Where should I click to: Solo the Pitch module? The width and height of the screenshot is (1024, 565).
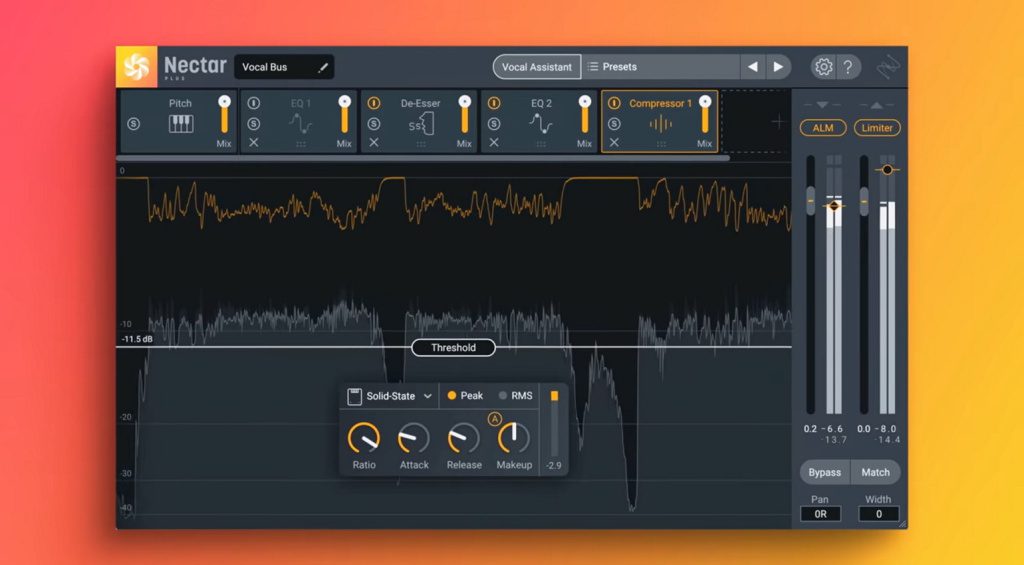pos(134,123)
